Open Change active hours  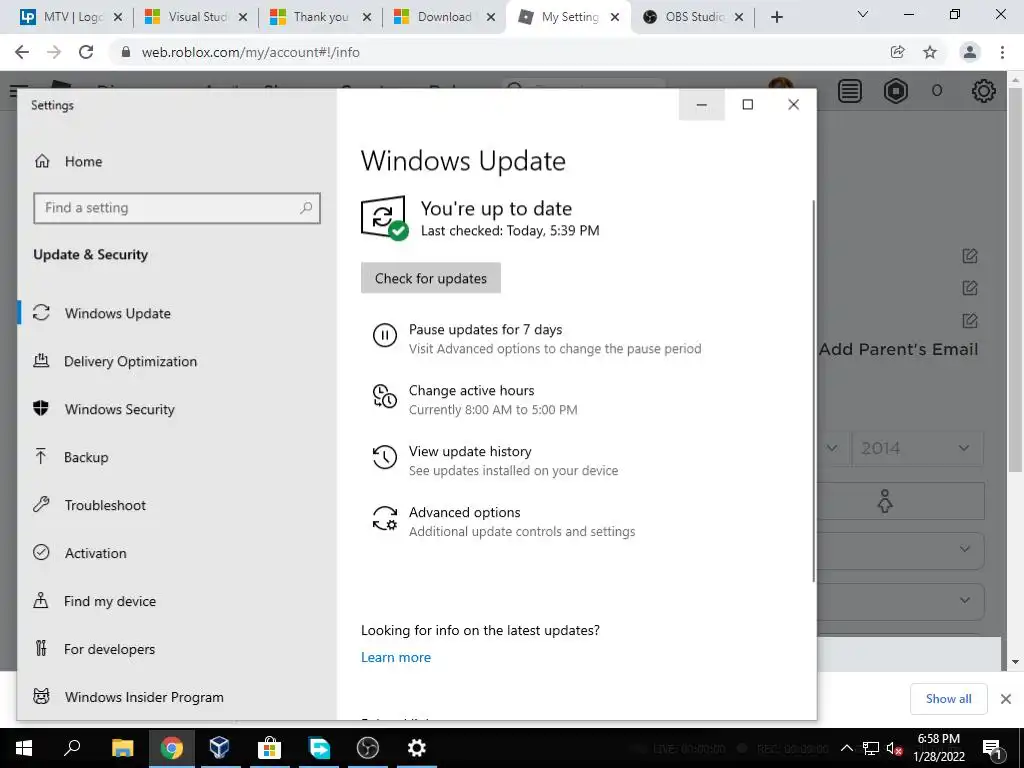[475, 400]
